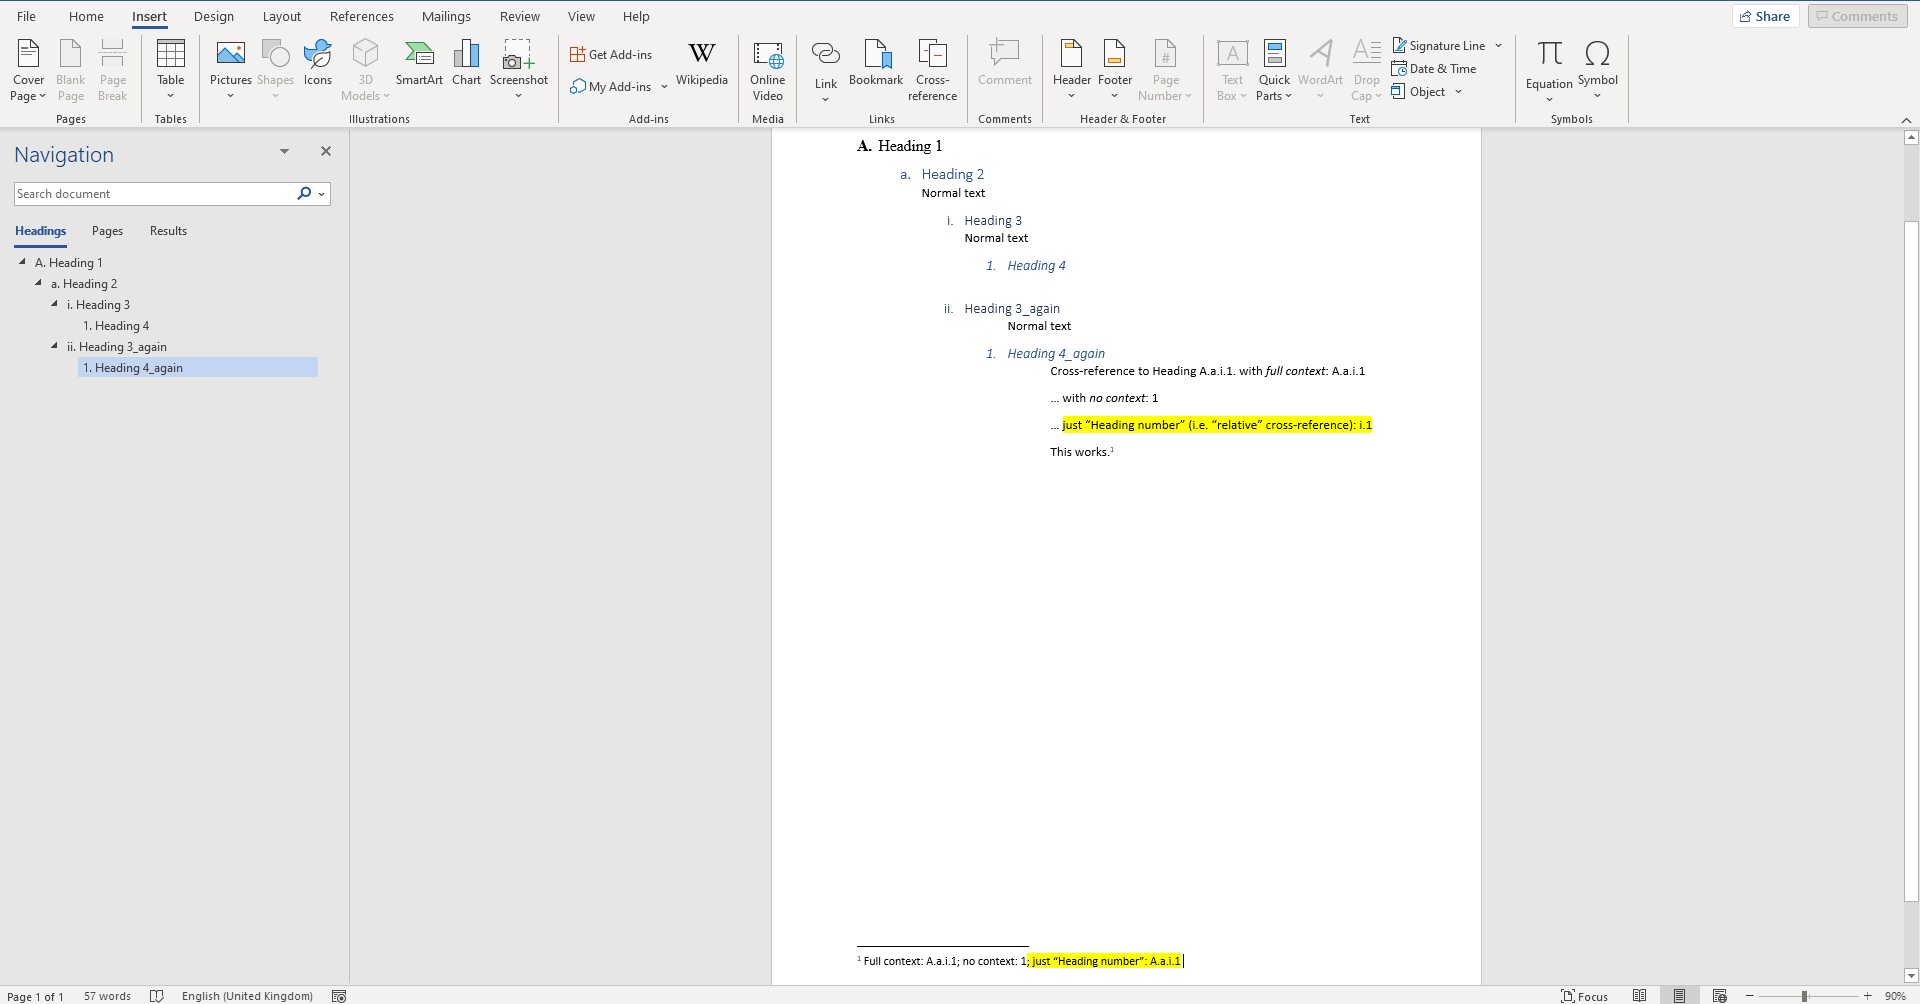Insert a Chart
Screen dimensions: 1920x1004
[x=466, y=63]
